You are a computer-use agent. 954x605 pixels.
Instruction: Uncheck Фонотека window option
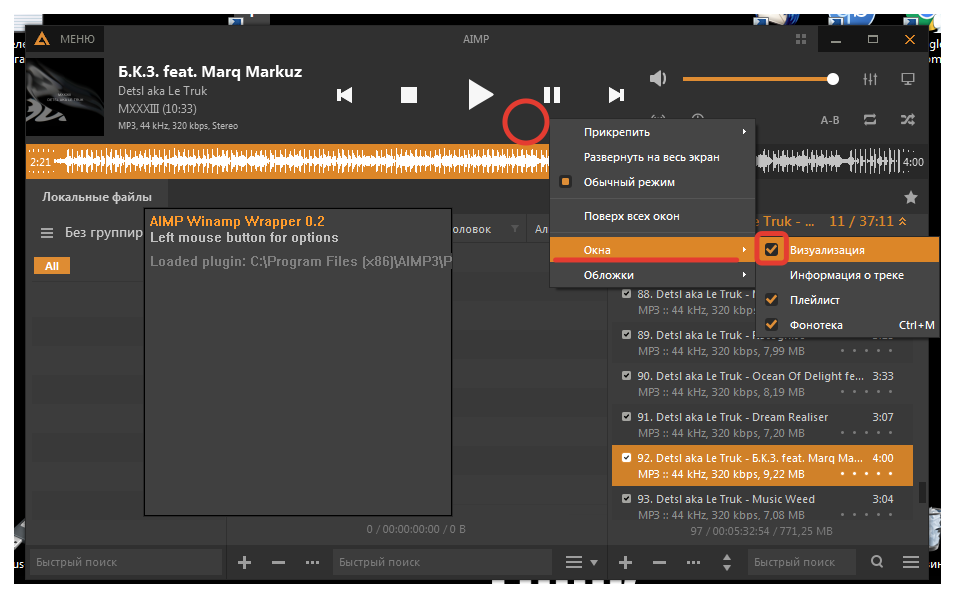(771, 324)
